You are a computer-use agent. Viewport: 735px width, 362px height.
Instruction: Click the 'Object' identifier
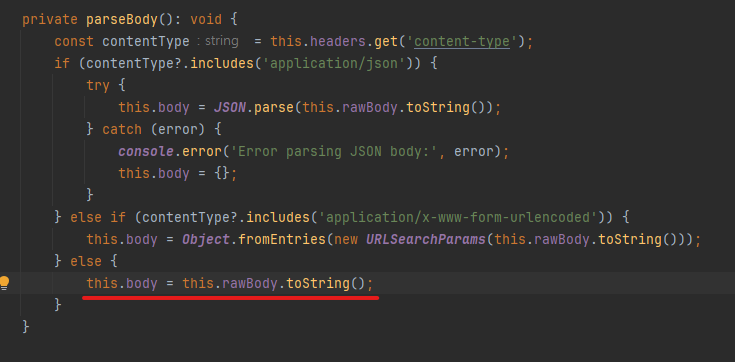point(206,240)
